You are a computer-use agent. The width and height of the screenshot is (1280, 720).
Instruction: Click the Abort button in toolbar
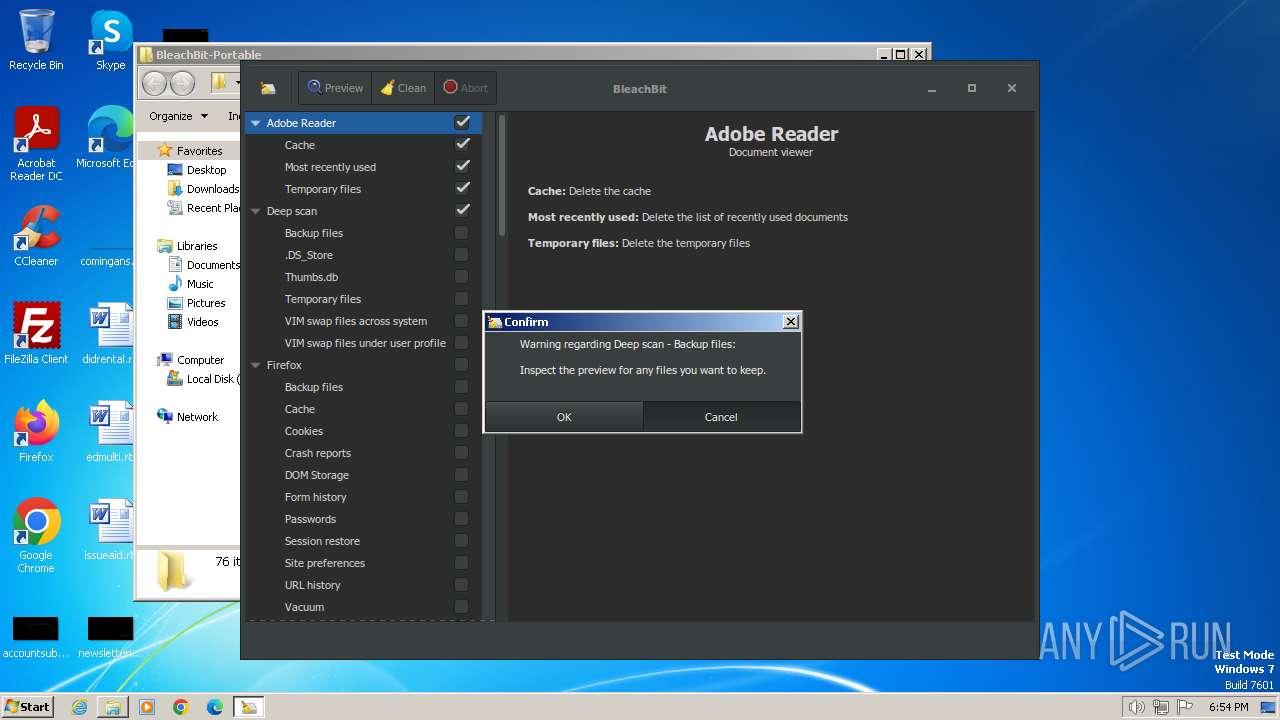(465, 88)
